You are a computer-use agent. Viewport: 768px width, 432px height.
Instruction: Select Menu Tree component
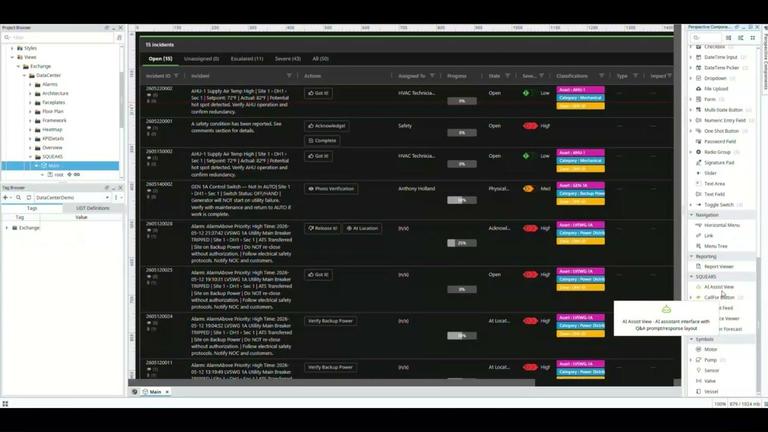pos(715,246)
